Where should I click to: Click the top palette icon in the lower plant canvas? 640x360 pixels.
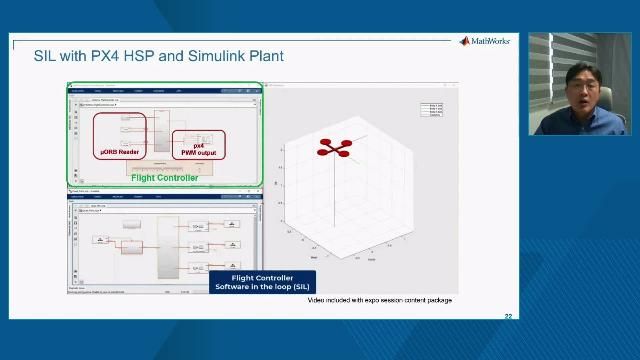coord(76,218)
